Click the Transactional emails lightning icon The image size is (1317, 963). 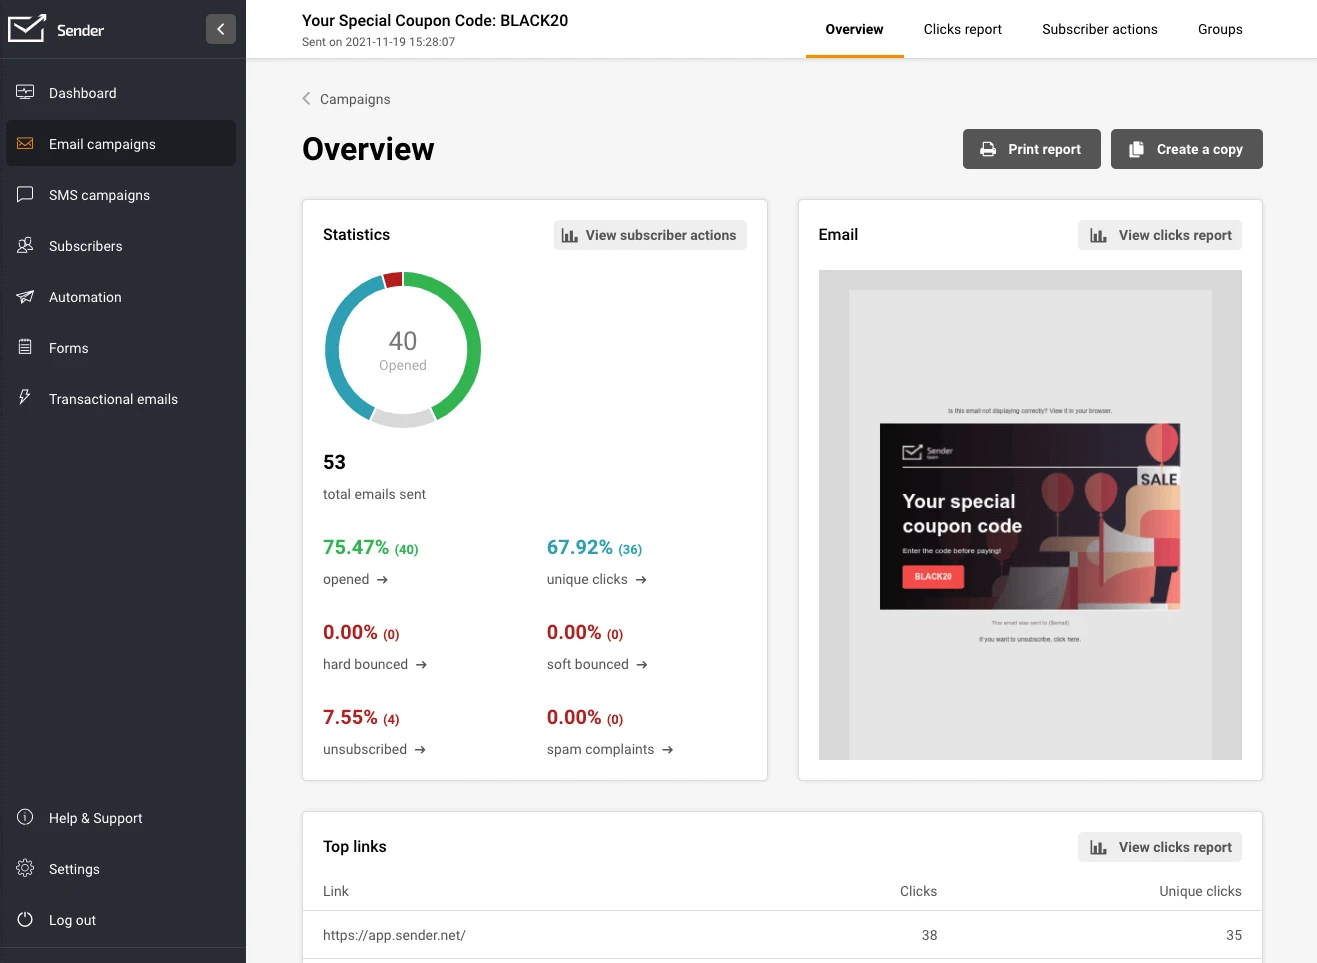click(x=25, y=398)
